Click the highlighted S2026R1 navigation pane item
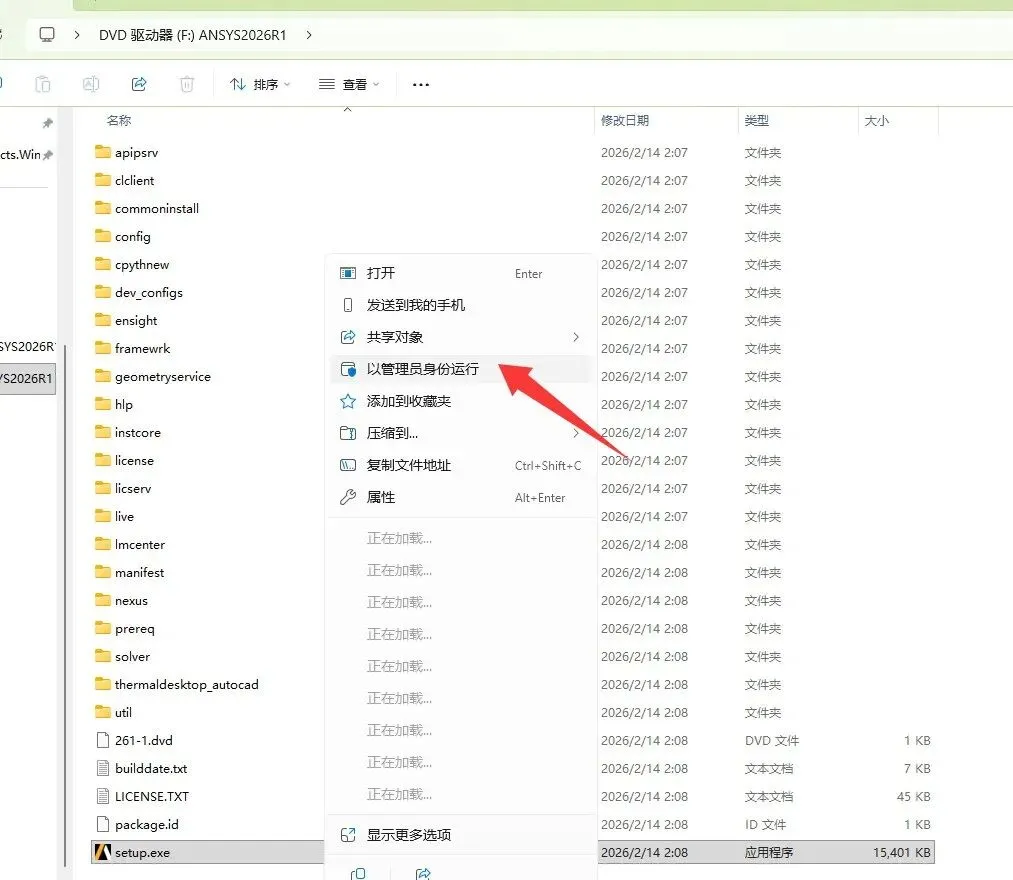The height and width of the screenshot is (880, 1013). pyautogui.click(x=27, y=379)
